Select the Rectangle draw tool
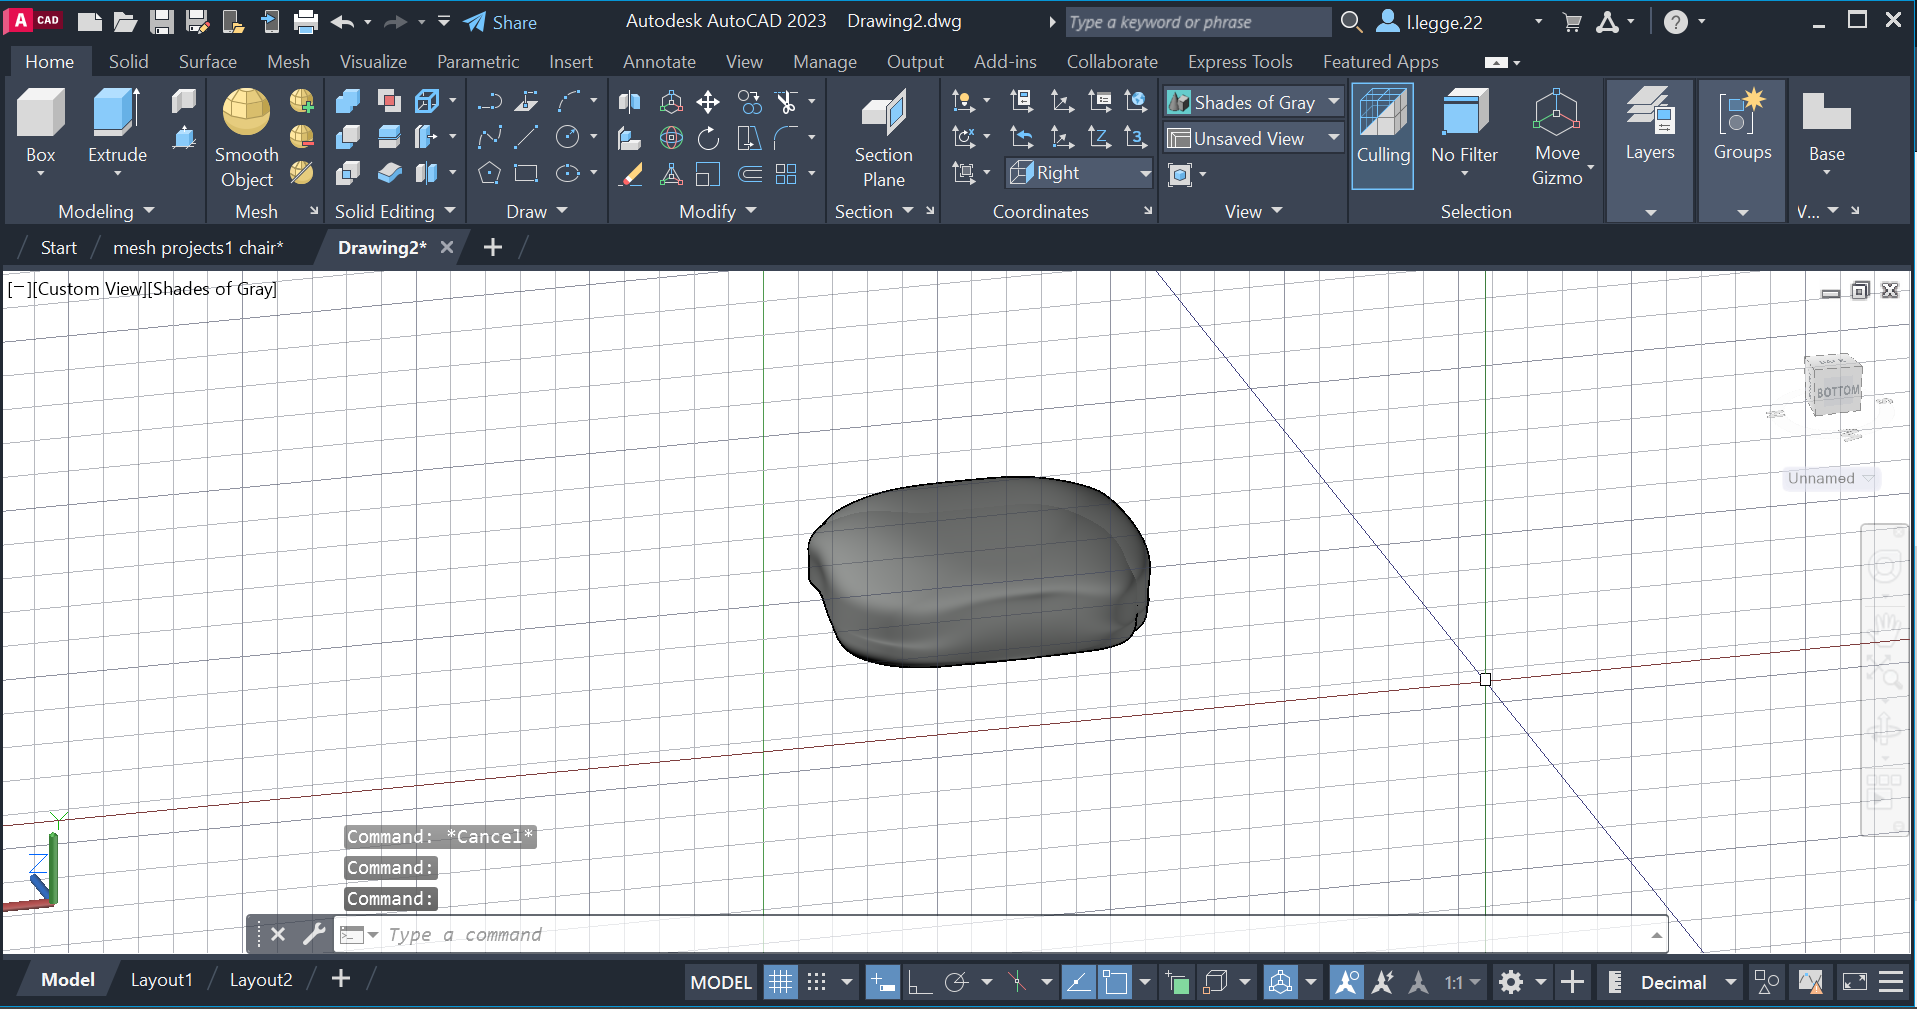1917x1009 pixels. point(526,174)
